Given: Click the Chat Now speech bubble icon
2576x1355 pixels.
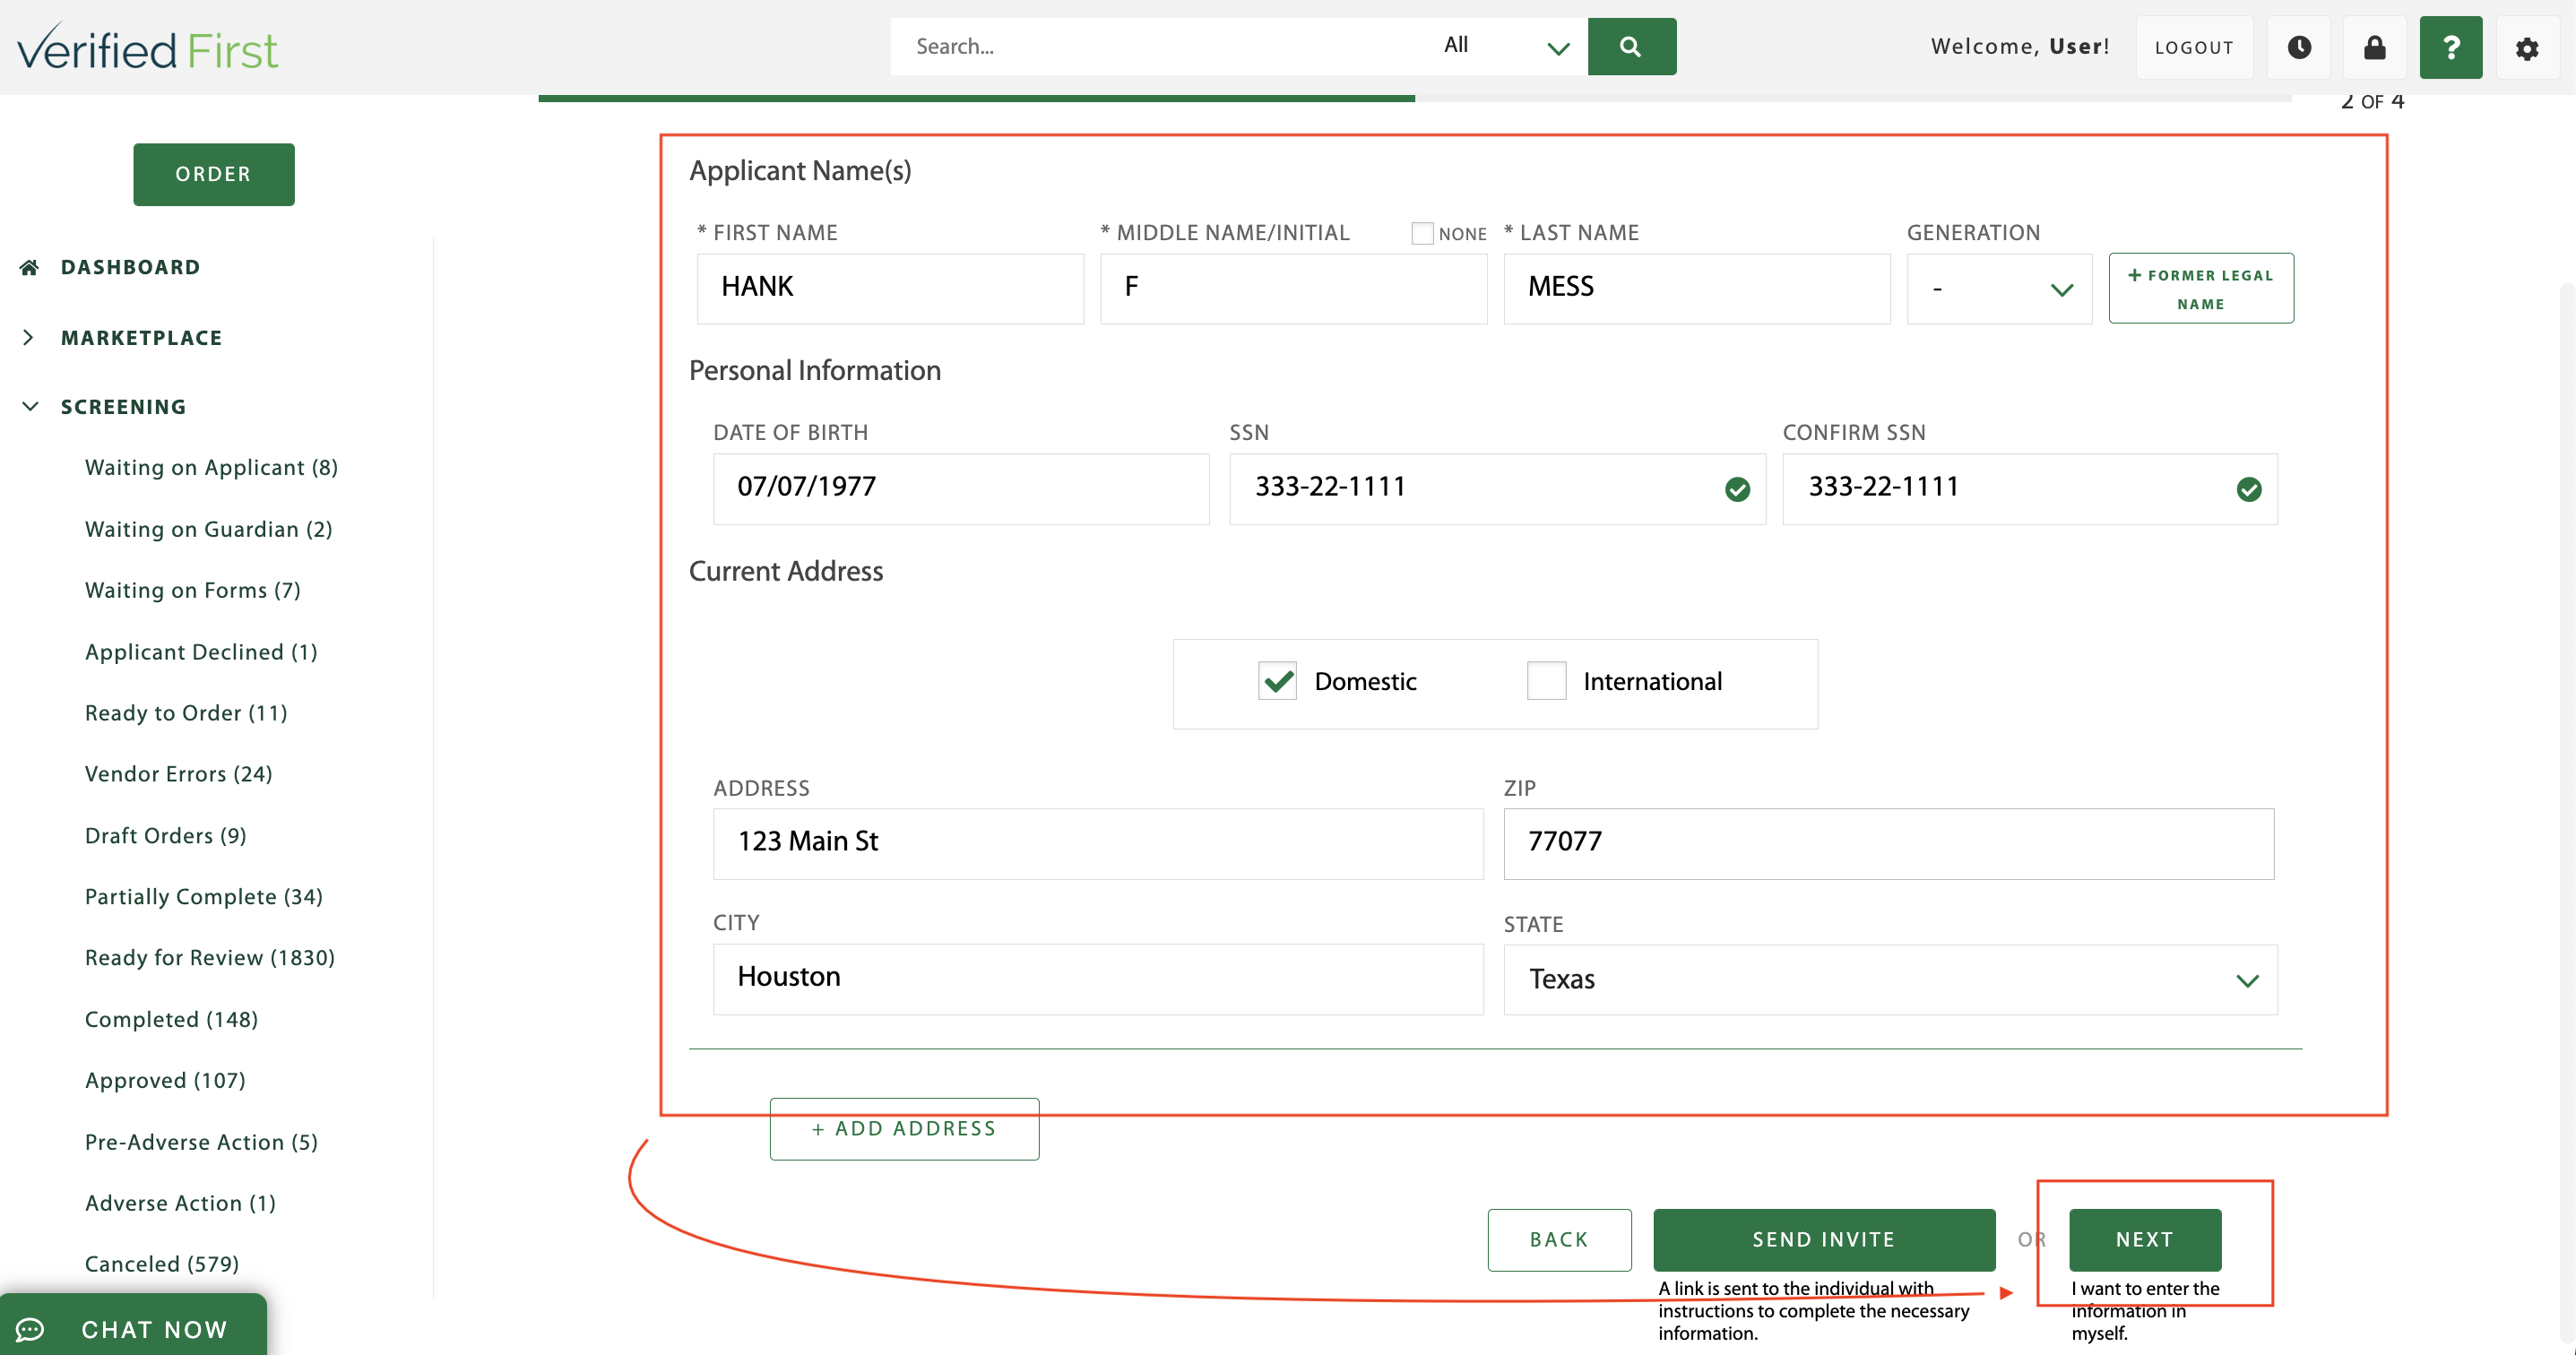Looking at the screenshot, I should pos(30,1329).
